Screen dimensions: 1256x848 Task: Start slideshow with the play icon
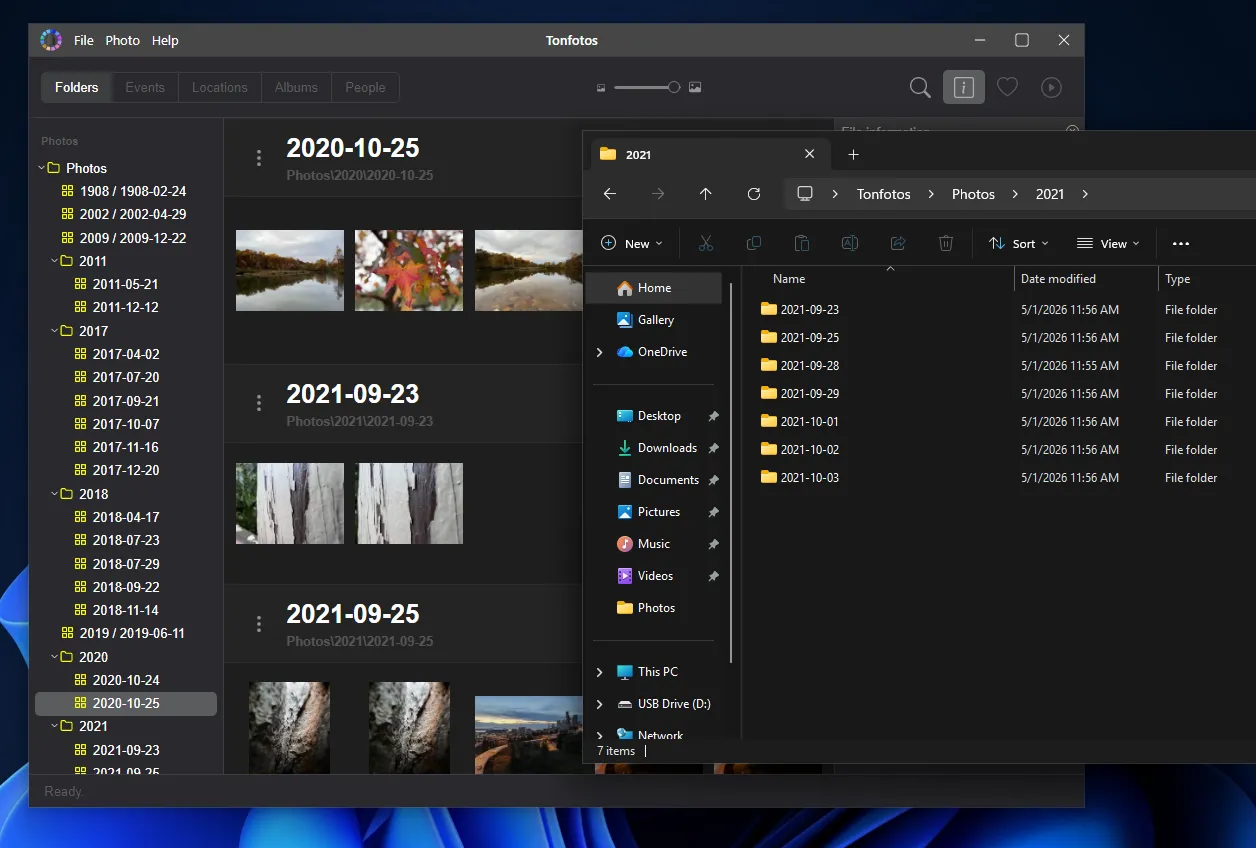1051,88
